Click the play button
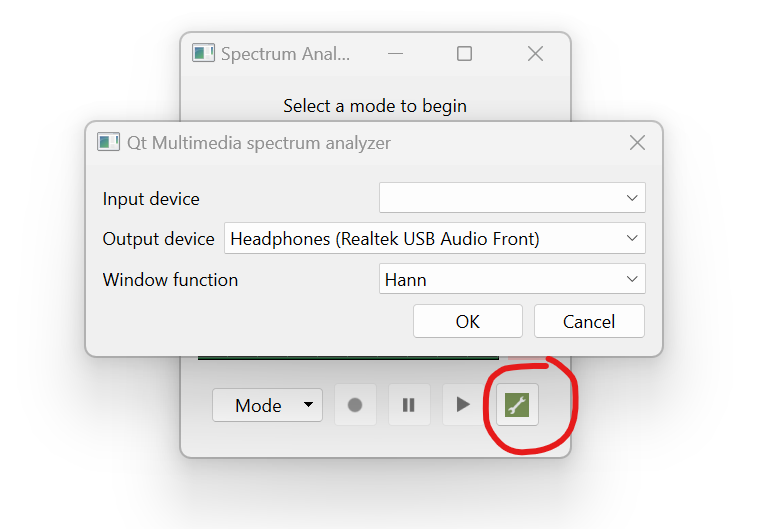Image resolution: width=780 pixels, height=529 pixels. coord(463,405)
